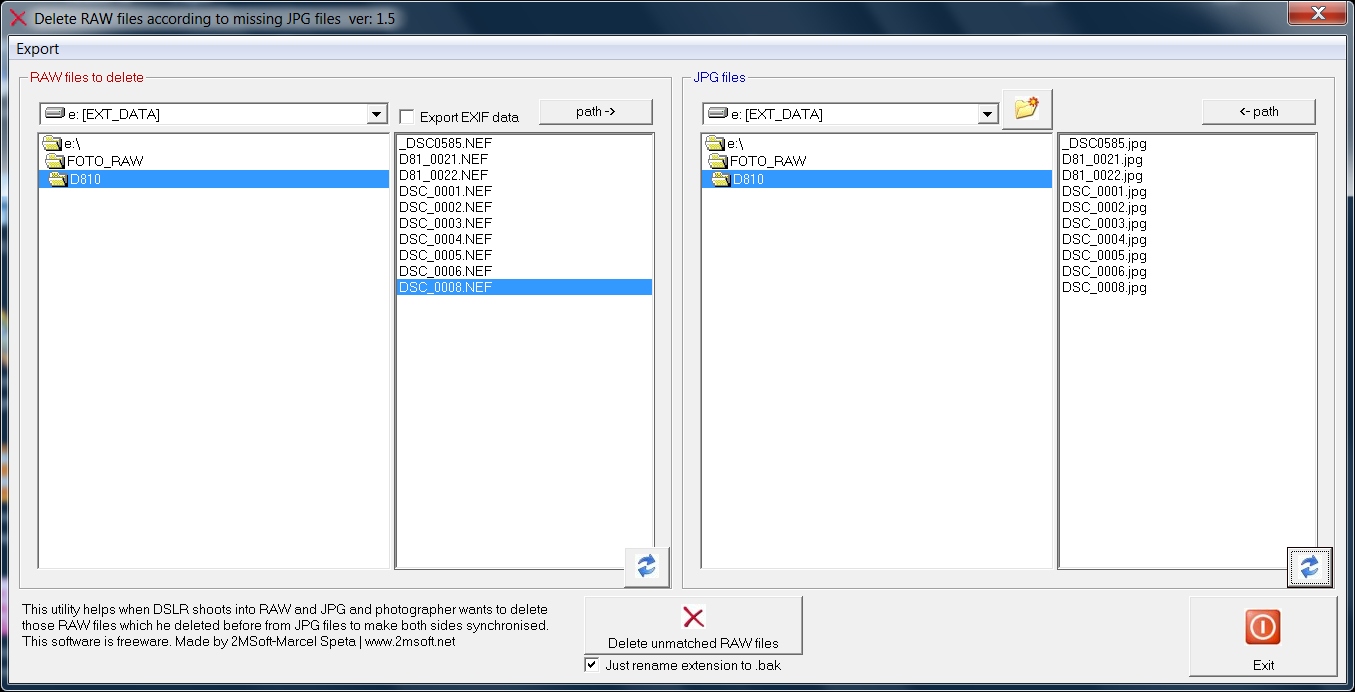This screenshot has height=692, width=1355.
Task: Open the RAW drive selection dropdown
Action: [x=377, y=114]
